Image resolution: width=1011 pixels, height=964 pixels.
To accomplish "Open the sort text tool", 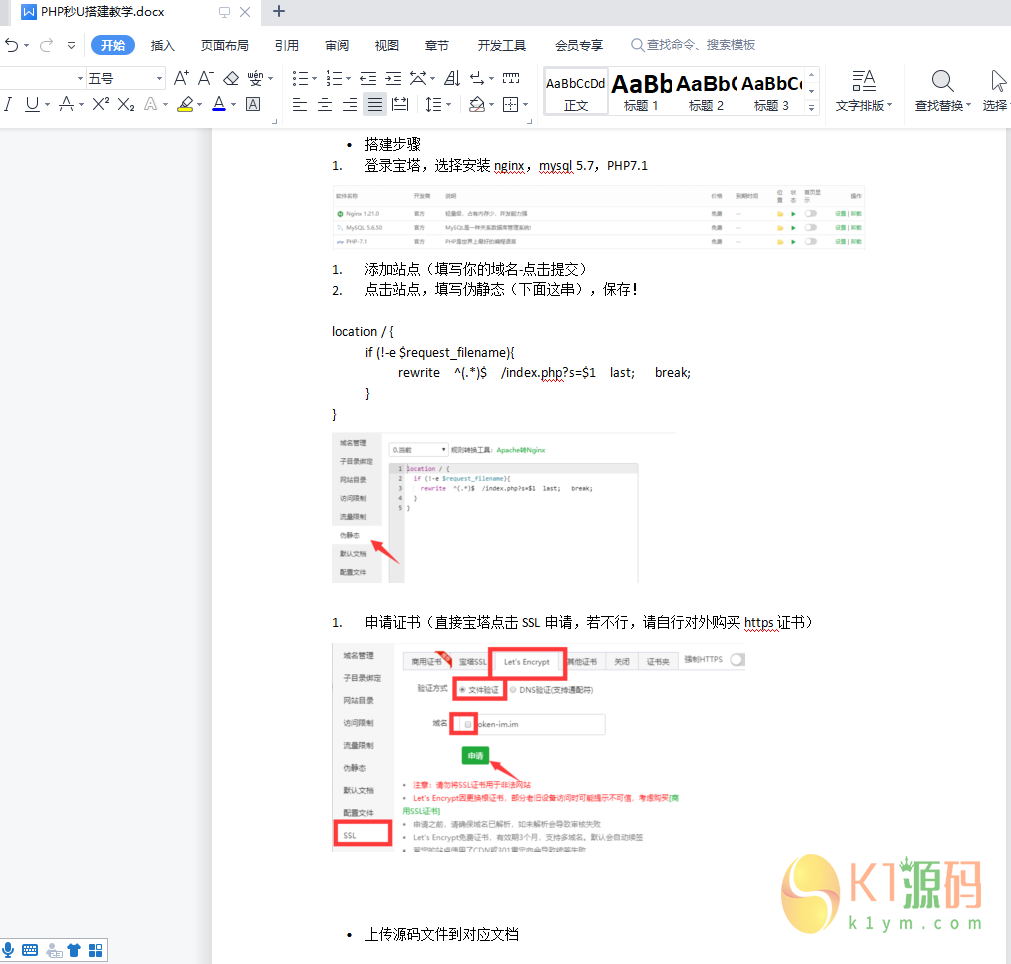I will (452, 79).
